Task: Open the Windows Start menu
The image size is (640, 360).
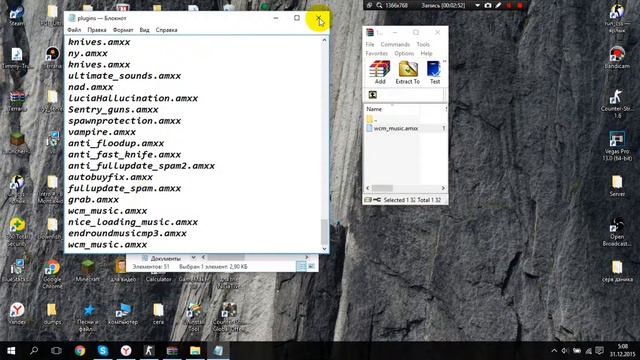Action: pyautogui.click(x=11, y=351)
